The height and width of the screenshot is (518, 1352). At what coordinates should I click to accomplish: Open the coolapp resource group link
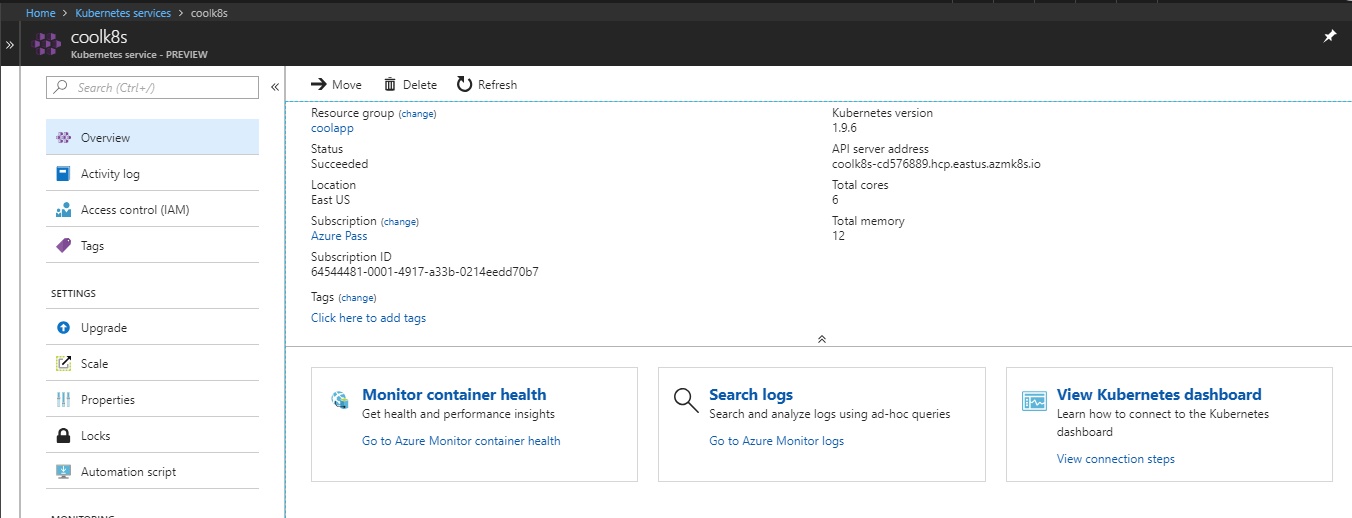tap(332, 128)
